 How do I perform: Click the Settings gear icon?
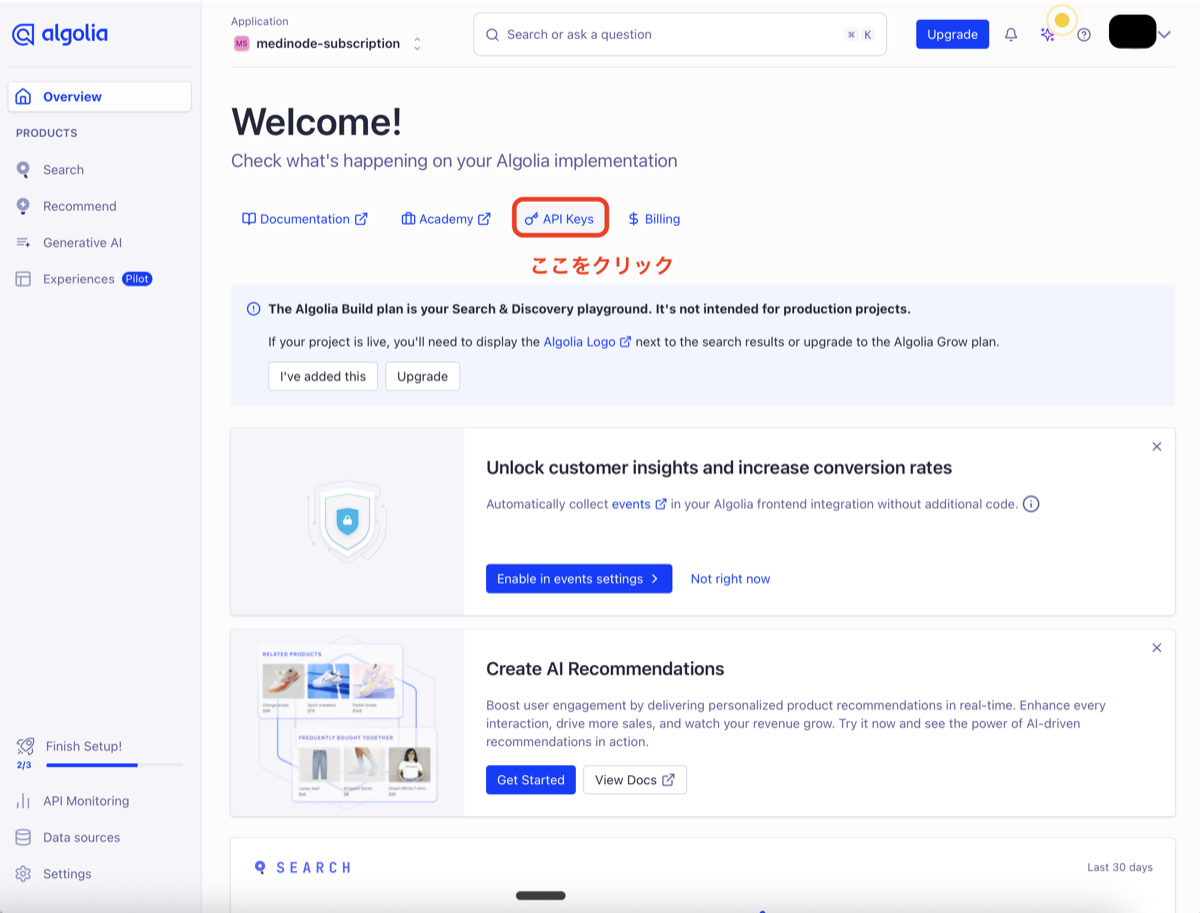point(23,874)
